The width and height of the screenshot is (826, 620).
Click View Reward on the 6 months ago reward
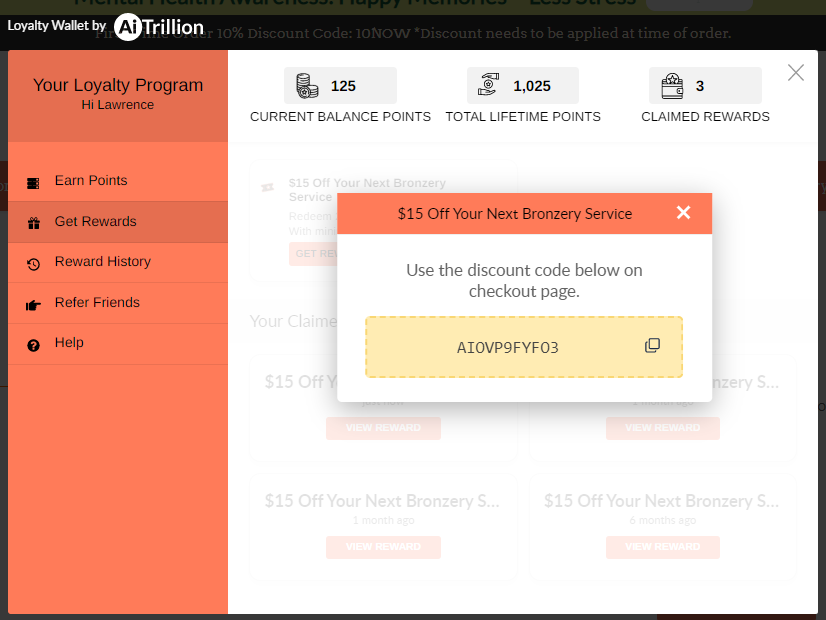click(x=662, y=547)
